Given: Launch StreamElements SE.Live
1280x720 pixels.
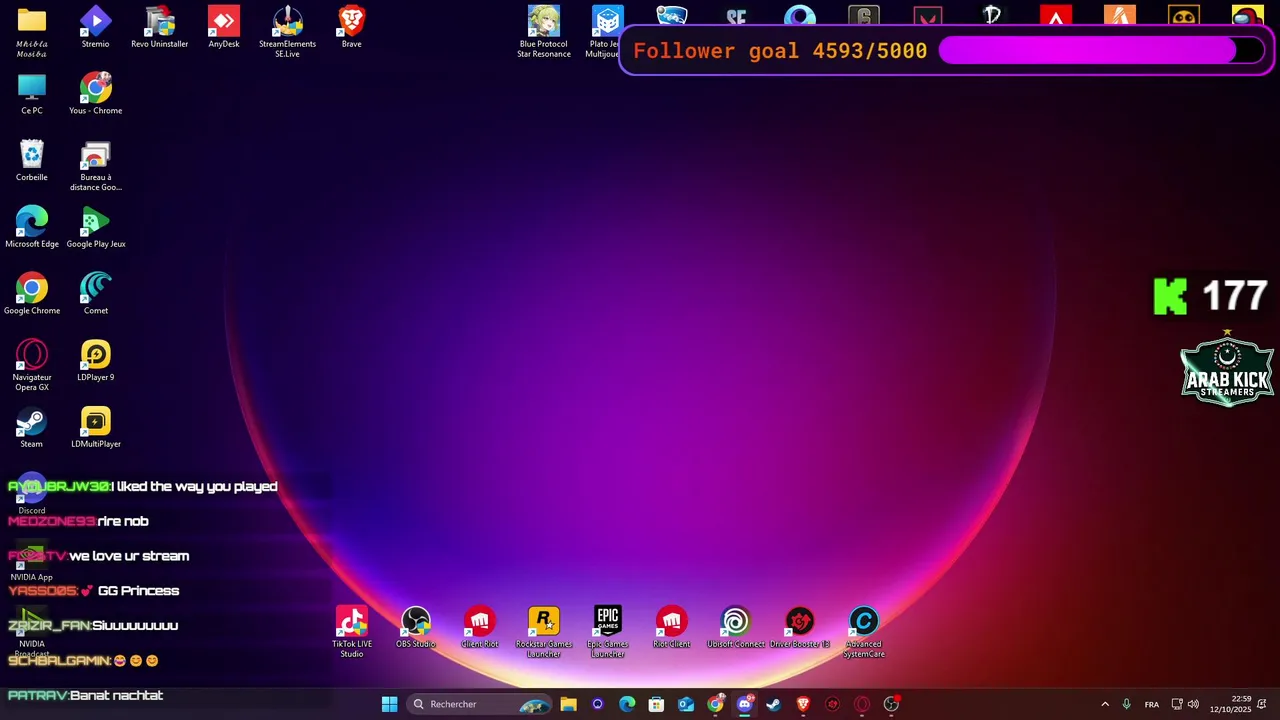Looking at the screenshot, I should pyautogui.click(x=288, y=31).
